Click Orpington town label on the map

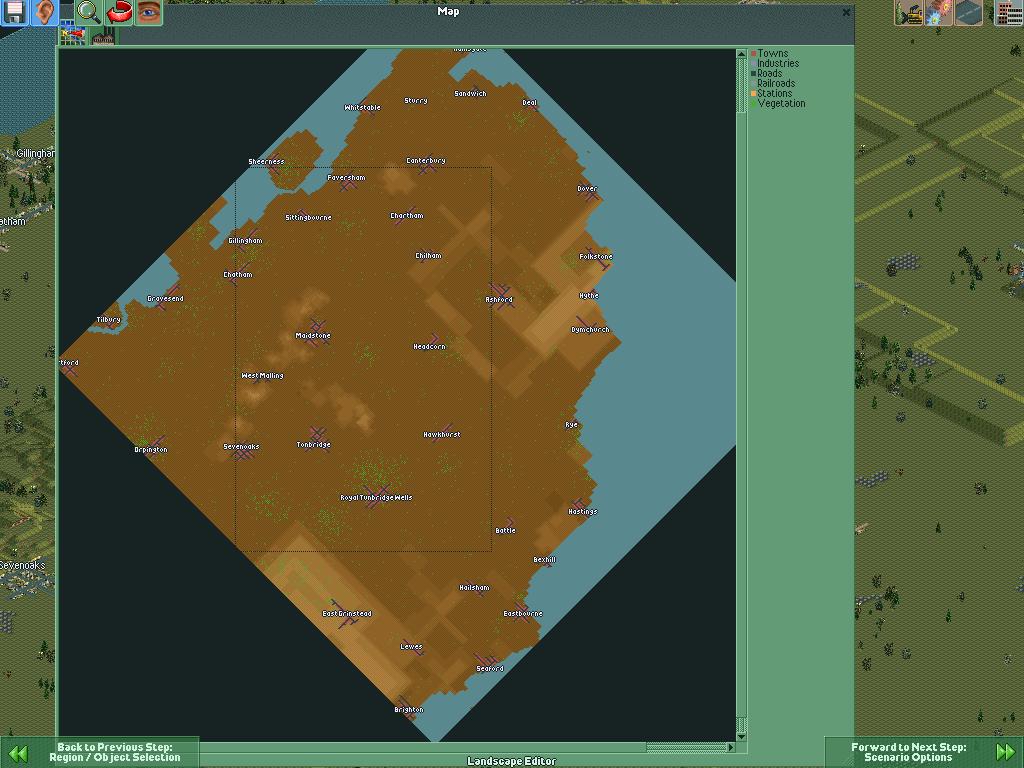[151, 450]
